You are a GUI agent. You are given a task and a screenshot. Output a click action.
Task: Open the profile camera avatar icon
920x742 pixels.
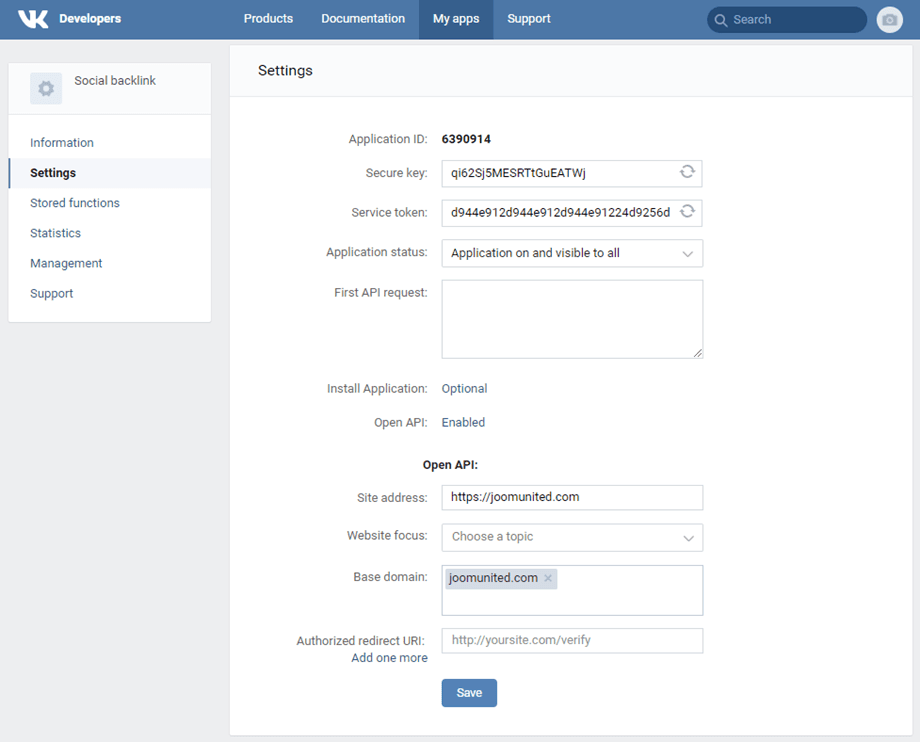pyautogui.click(x=889, y=20)
